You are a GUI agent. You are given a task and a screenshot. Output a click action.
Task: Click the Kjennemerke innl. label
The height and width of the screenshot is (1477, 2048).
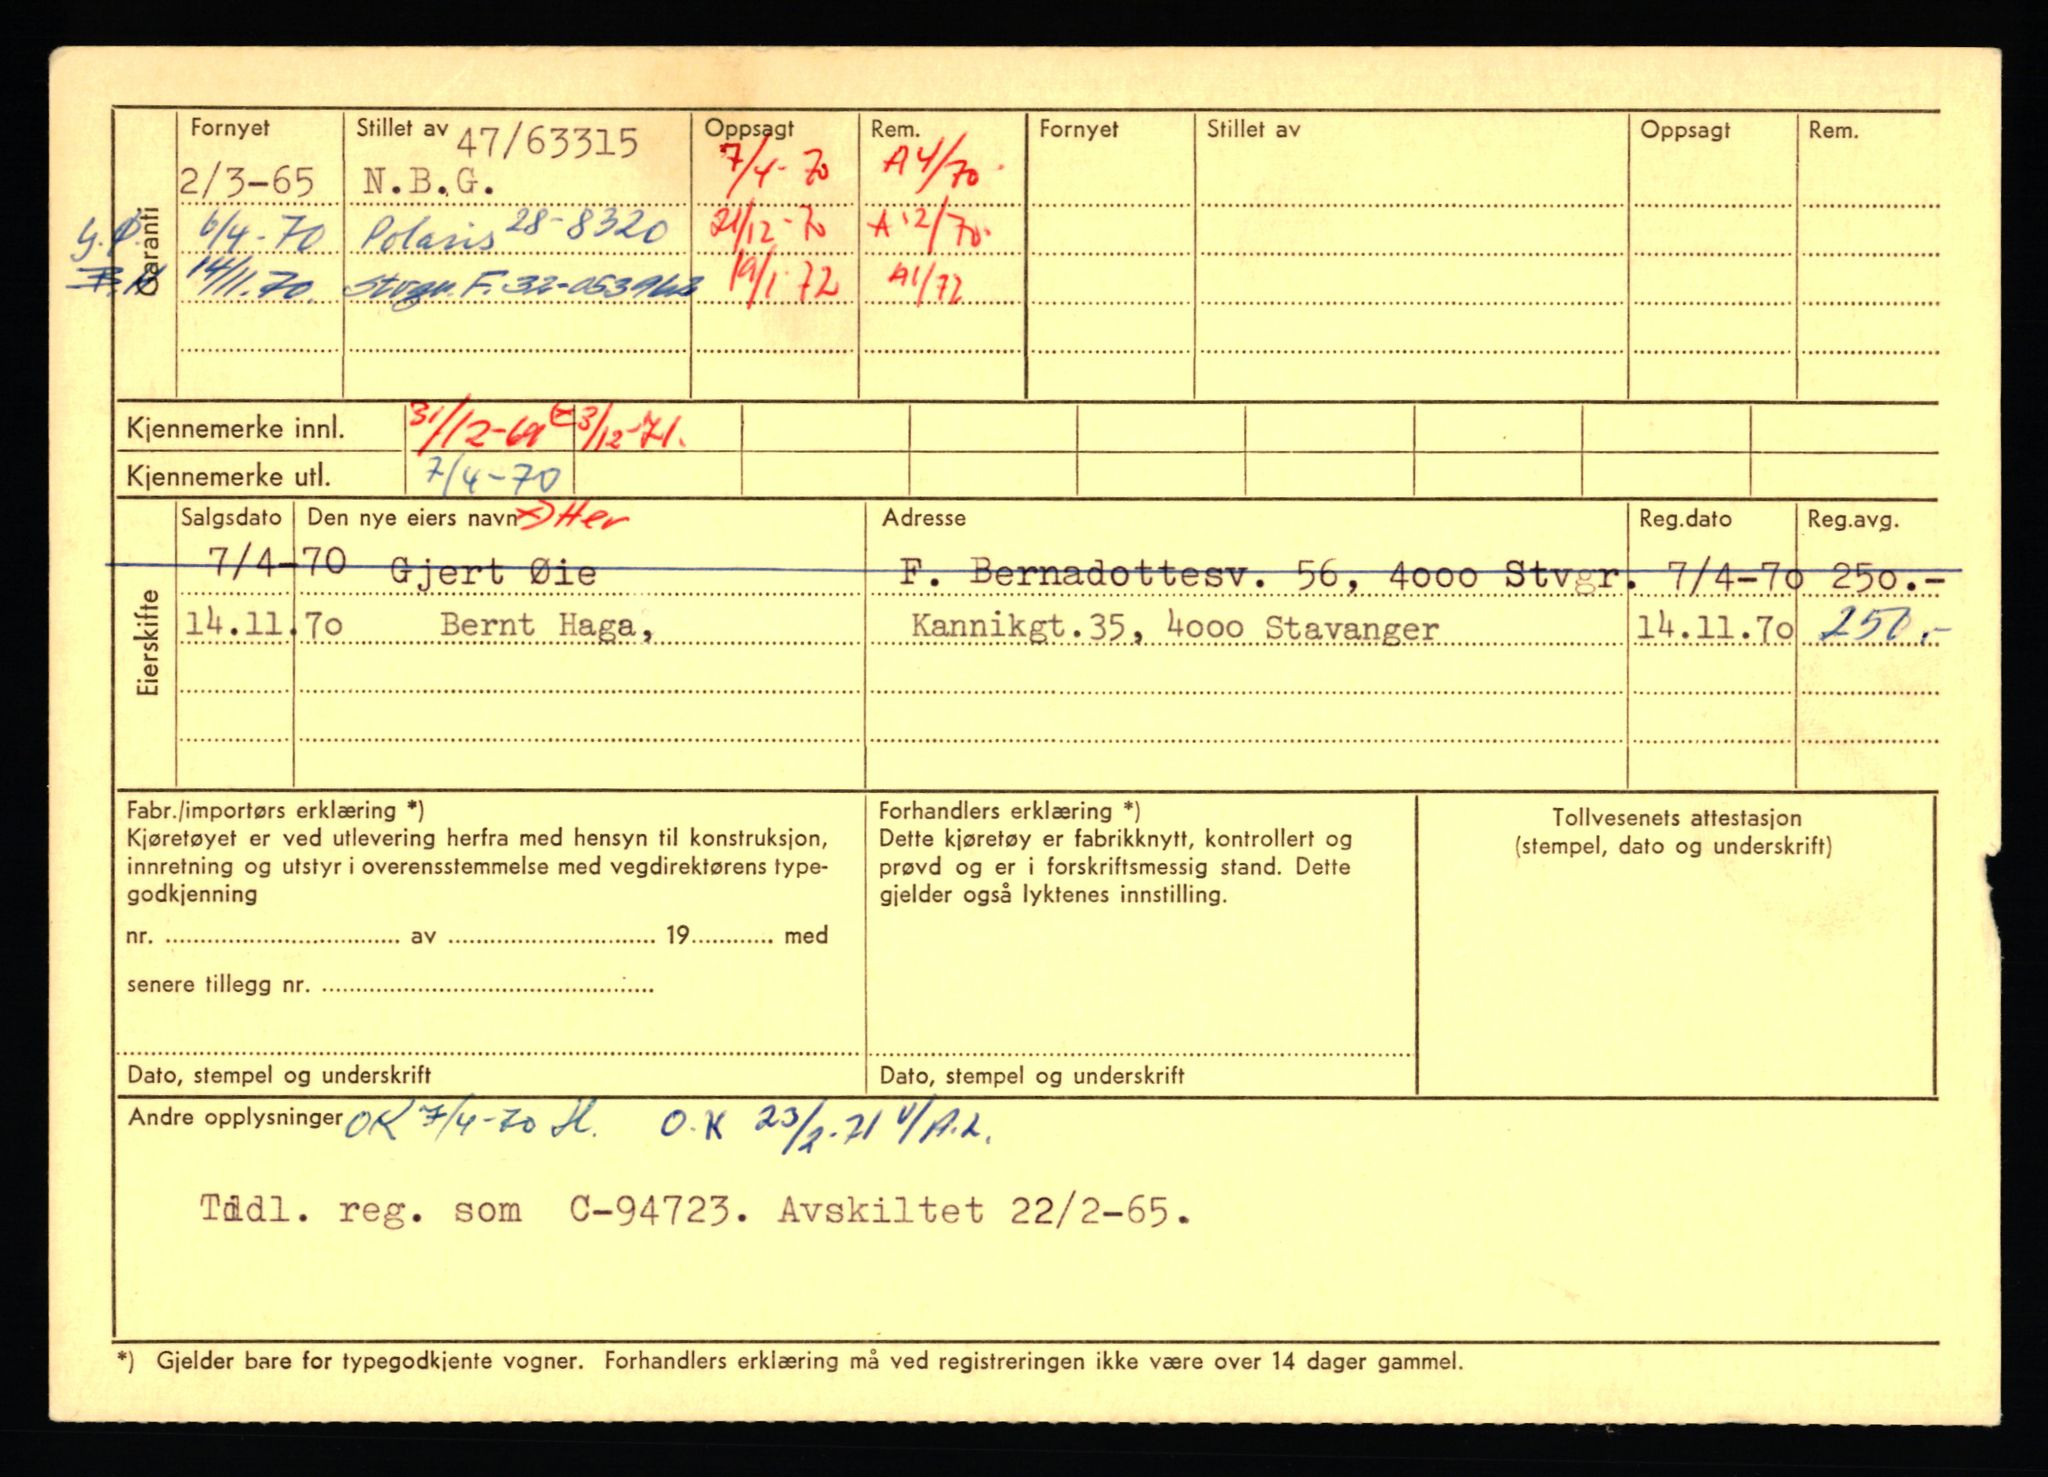pos(235,430)
